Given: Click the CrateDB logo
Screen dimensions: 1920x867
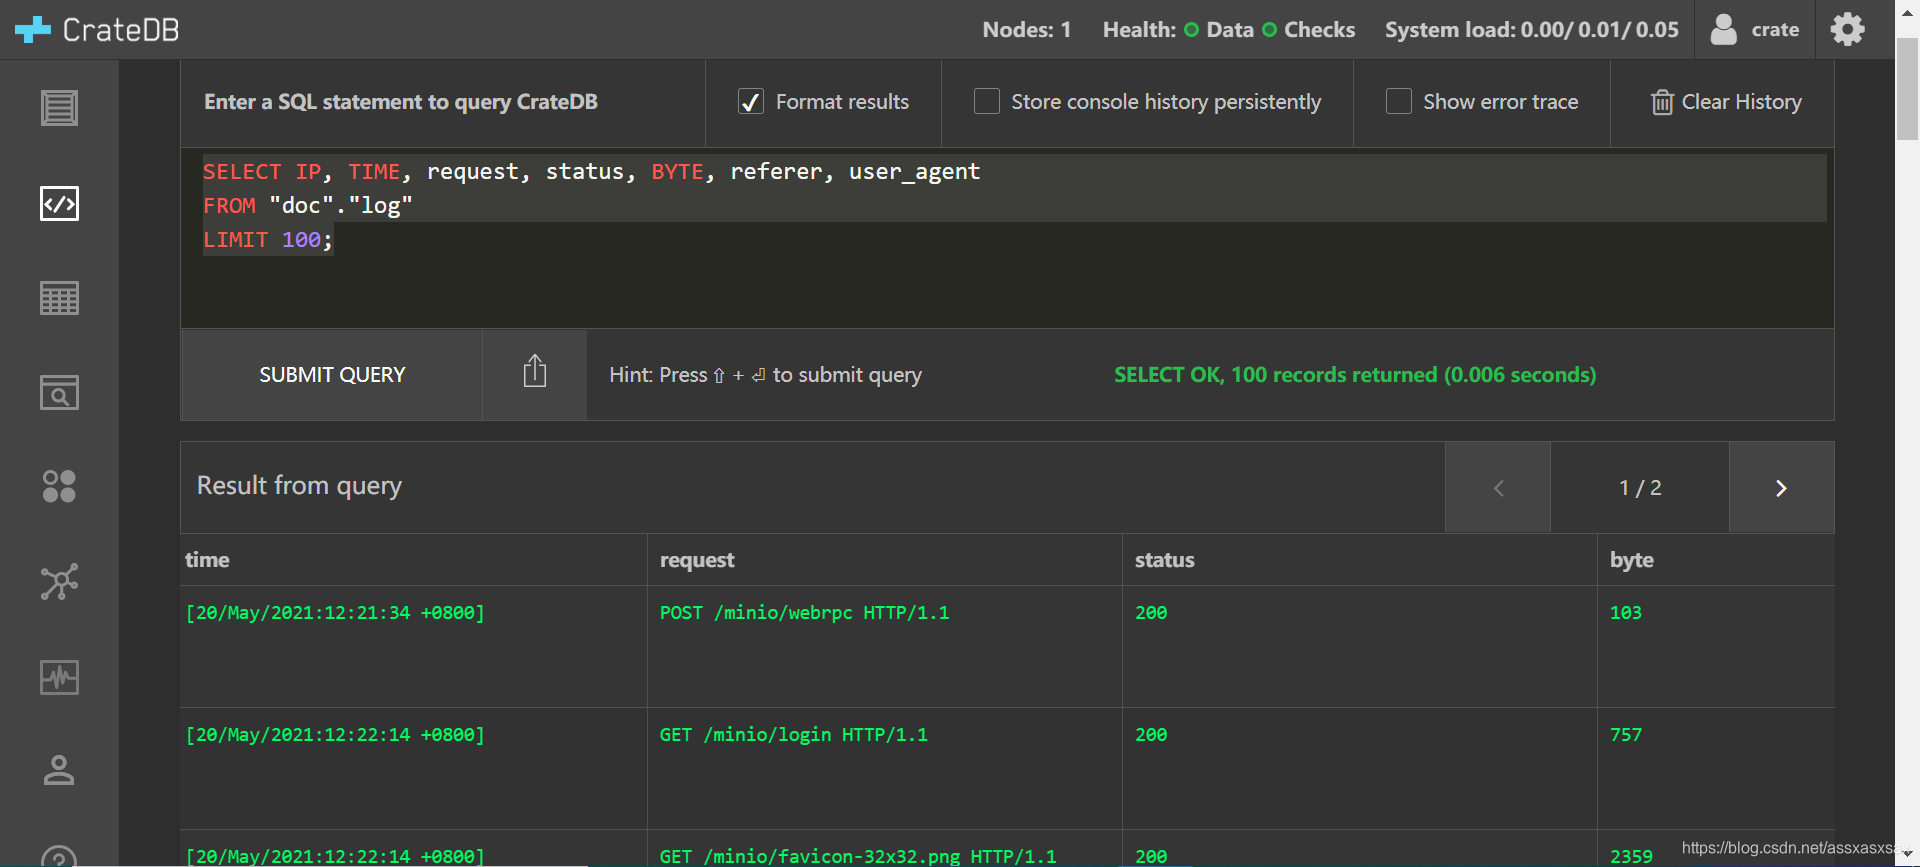Looking at the screenshot, I should click(x=97, y=30).
